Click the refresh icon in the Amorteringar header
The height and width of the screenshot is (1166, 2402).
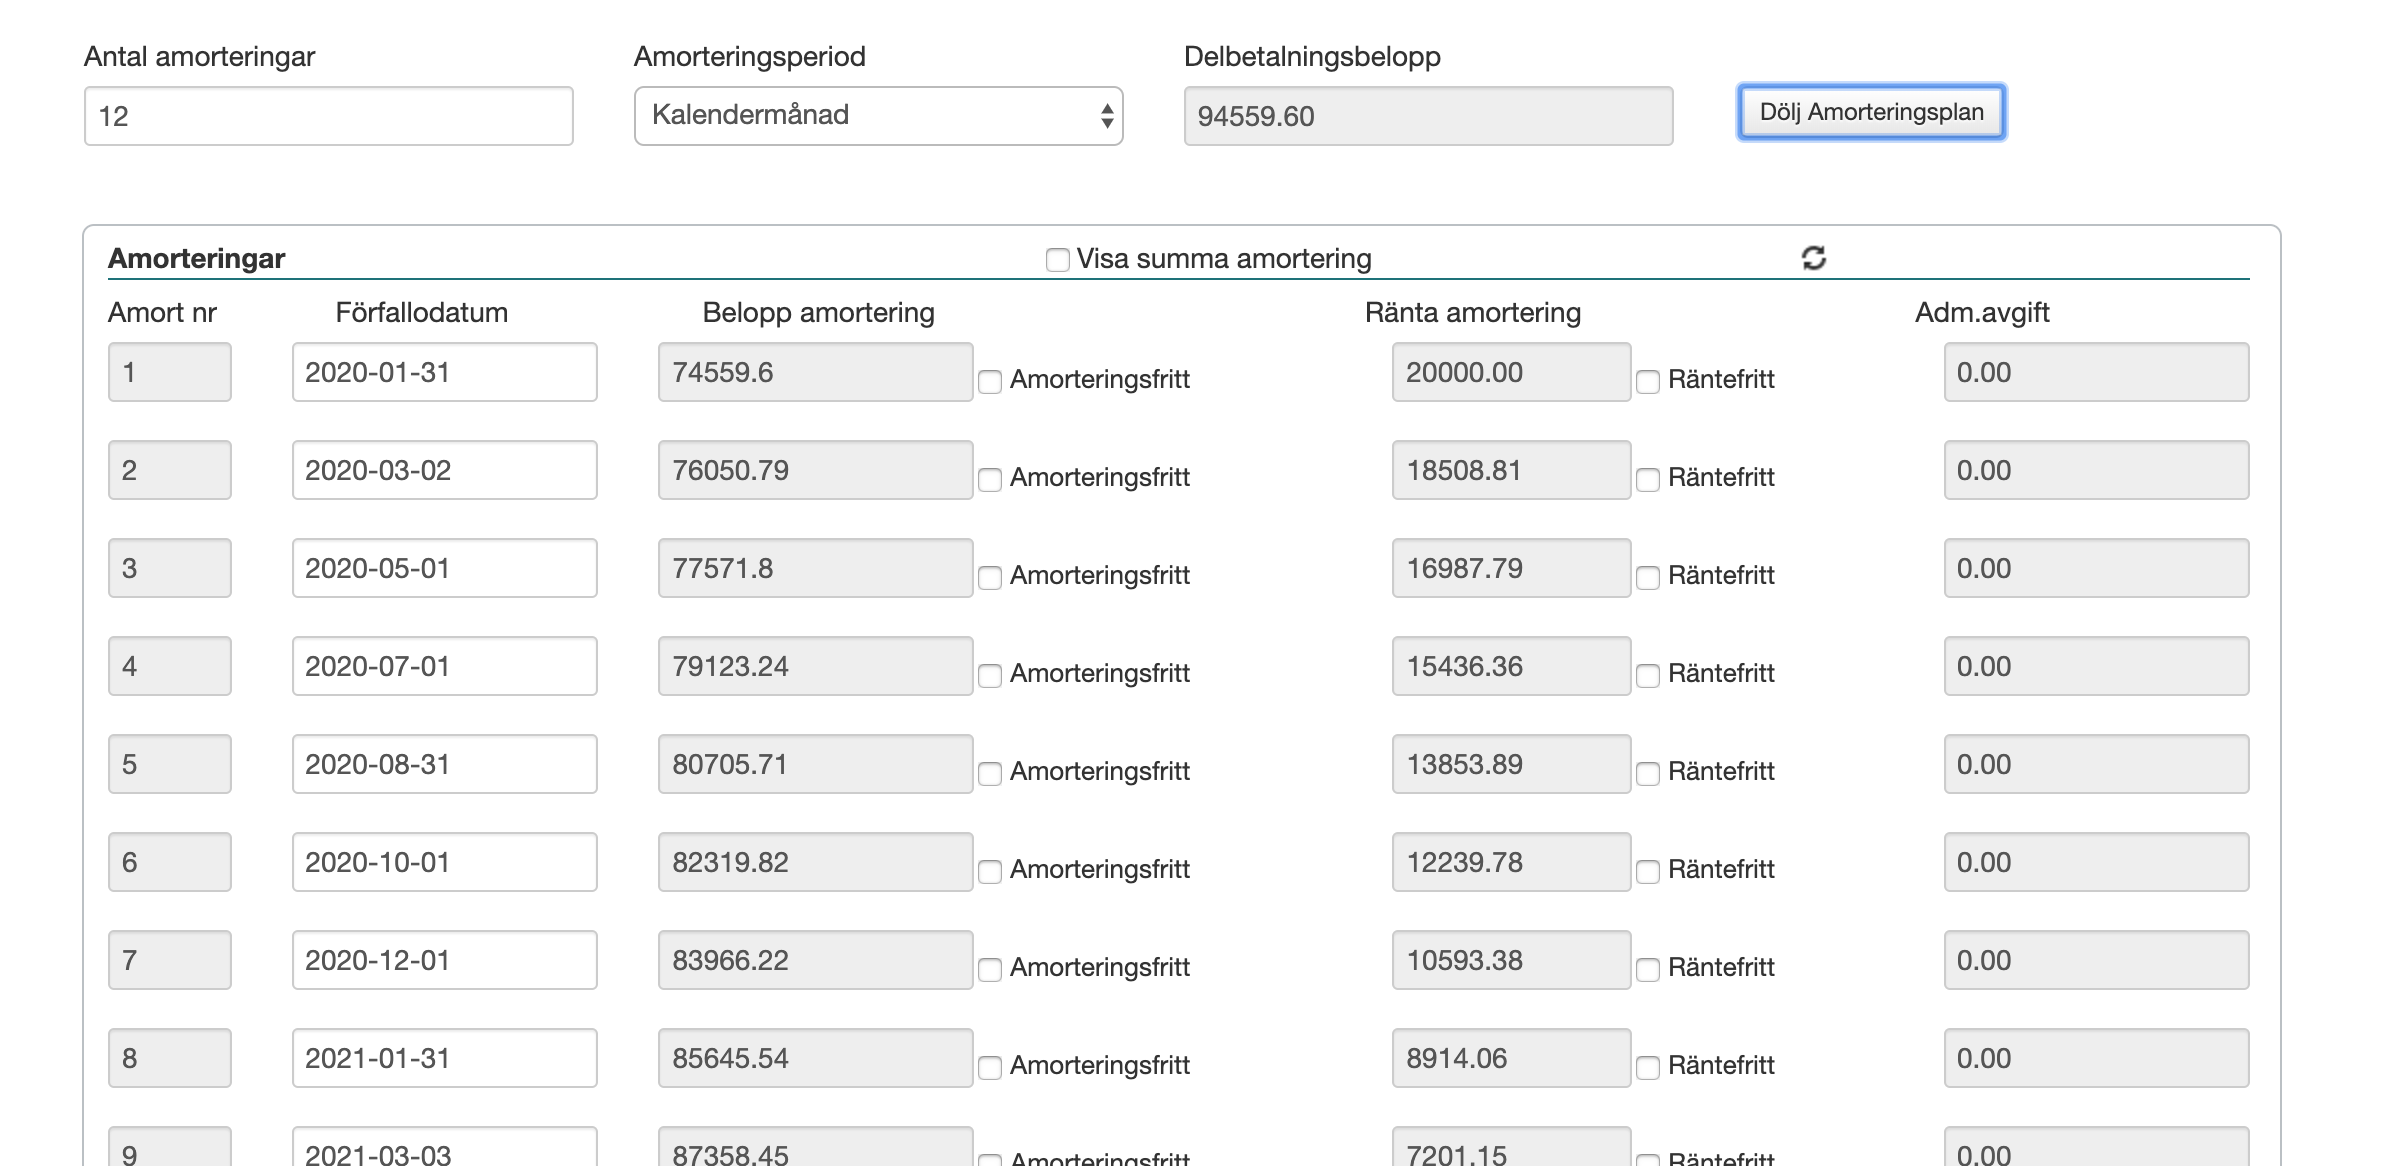click(1813, 258)
